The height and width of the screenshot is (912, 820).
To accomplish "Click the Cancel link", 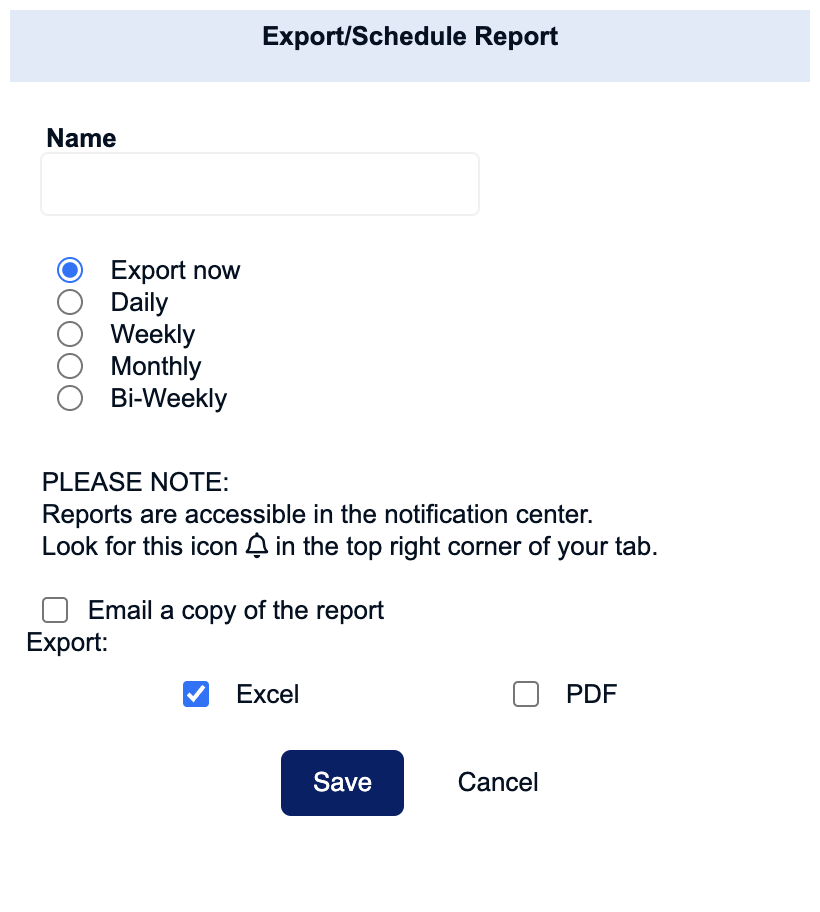I will pos(498,782).
